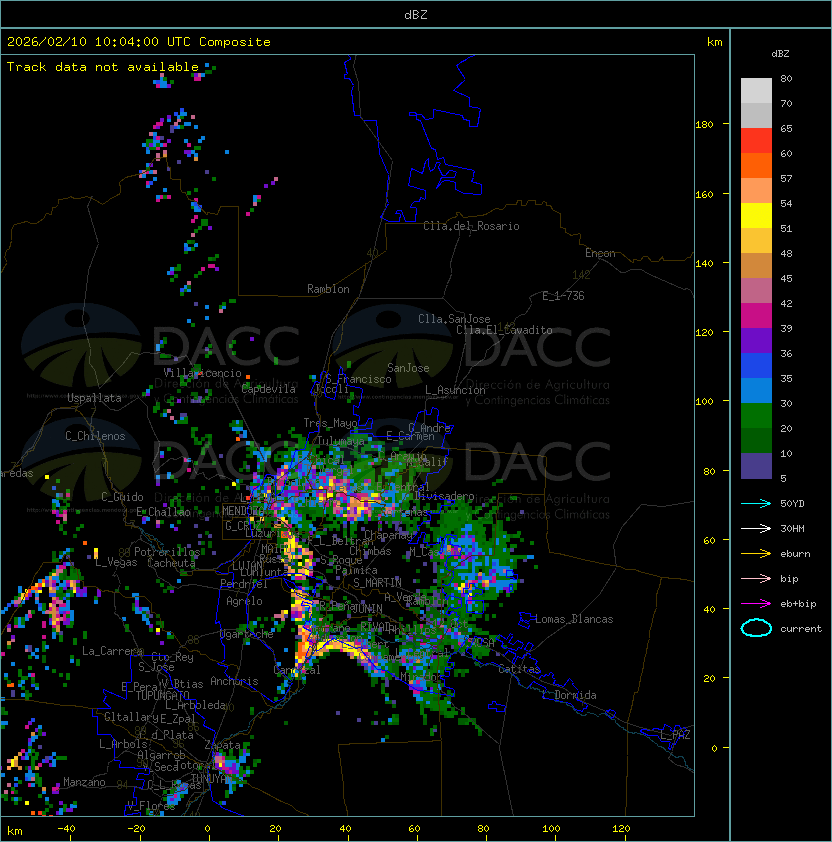
Task: Pick the light blue 35-30 dBZ swatch
Action: [756, 390]
